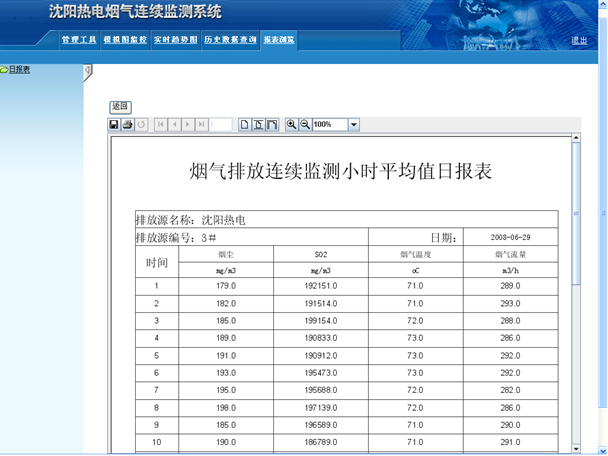
Task: Go to the next report page
Action: point(189,125)
